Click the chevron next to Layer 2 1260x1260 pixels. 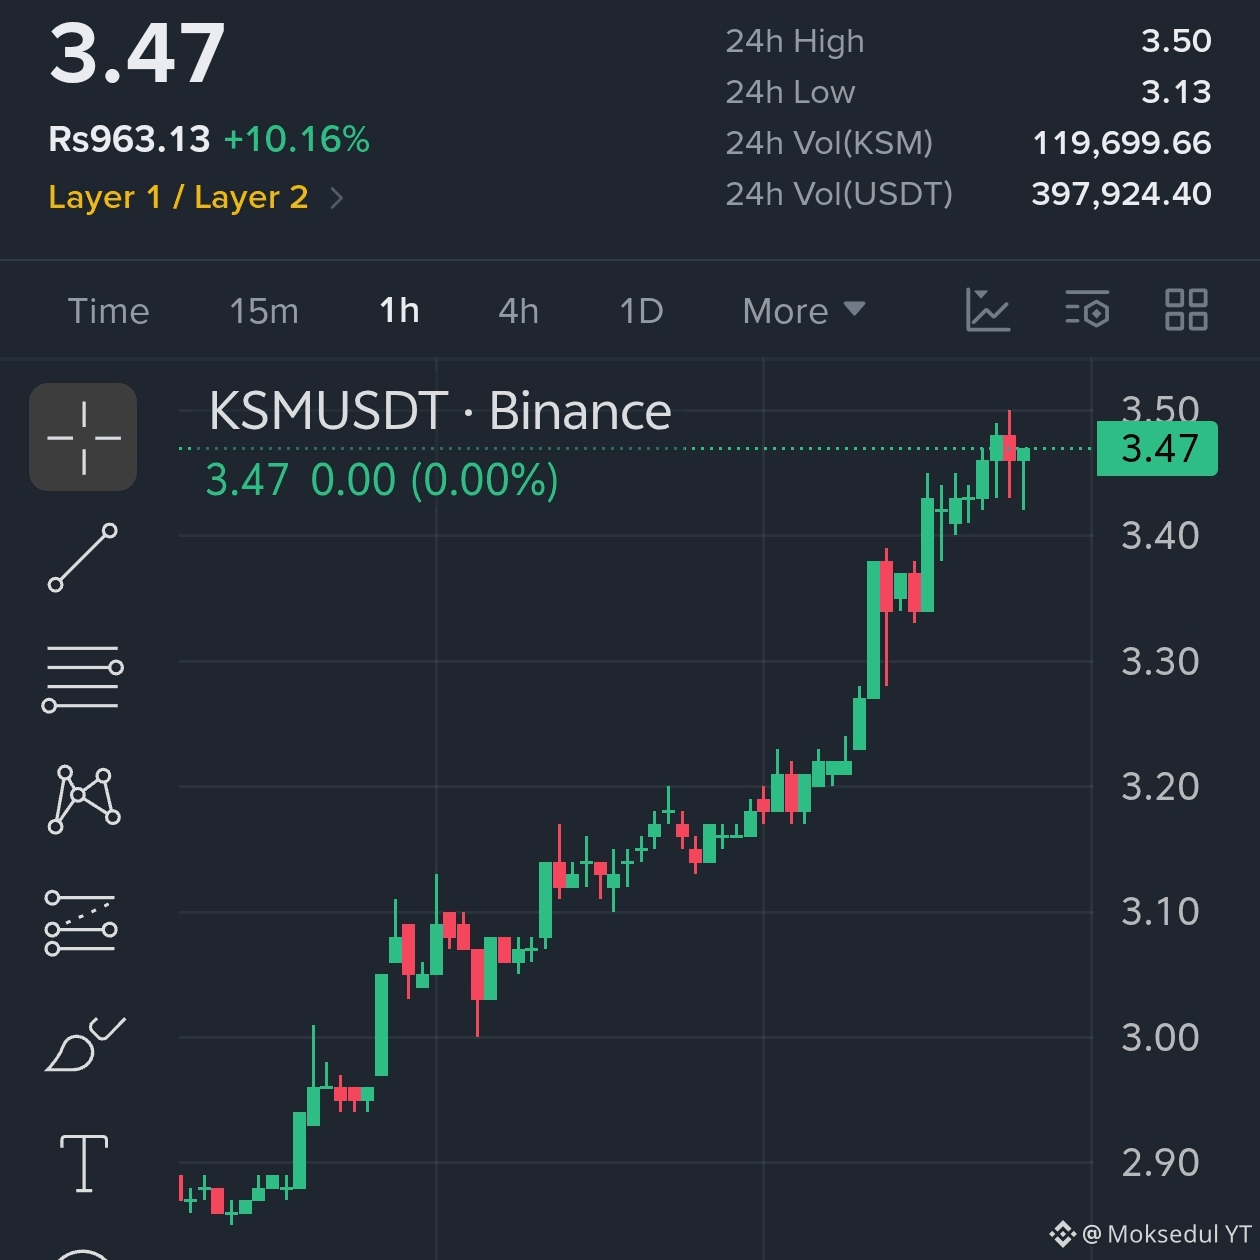pos(337,198)
